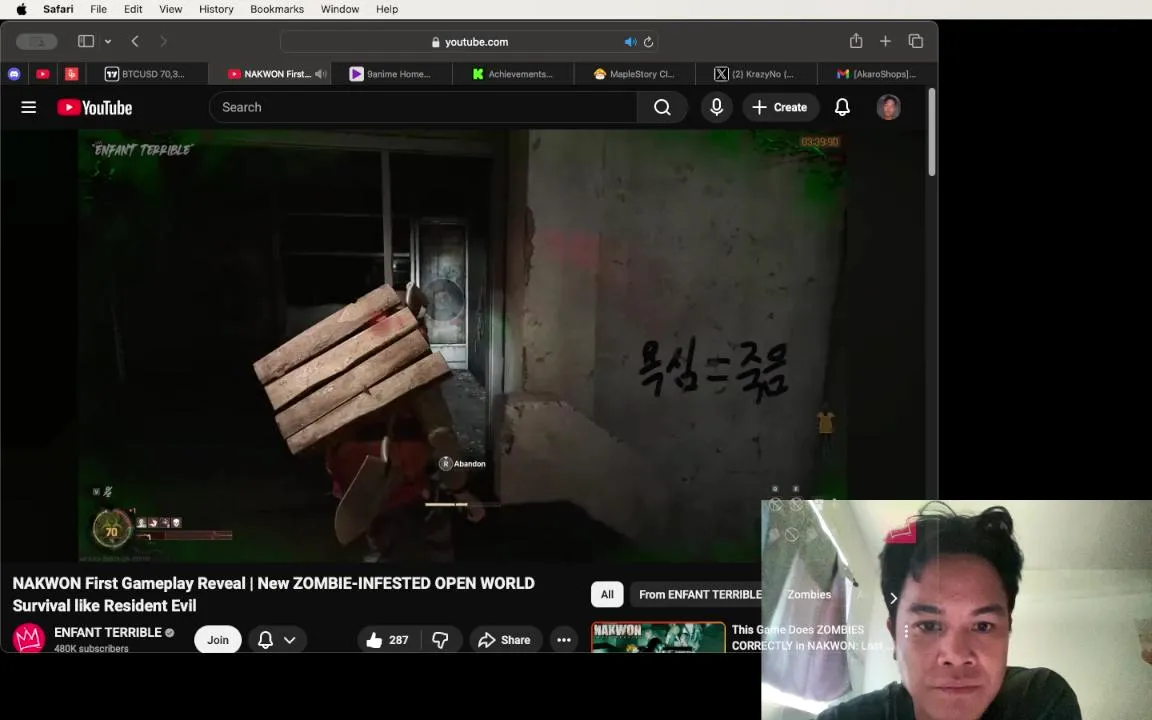Click the video player to pause

463,345
